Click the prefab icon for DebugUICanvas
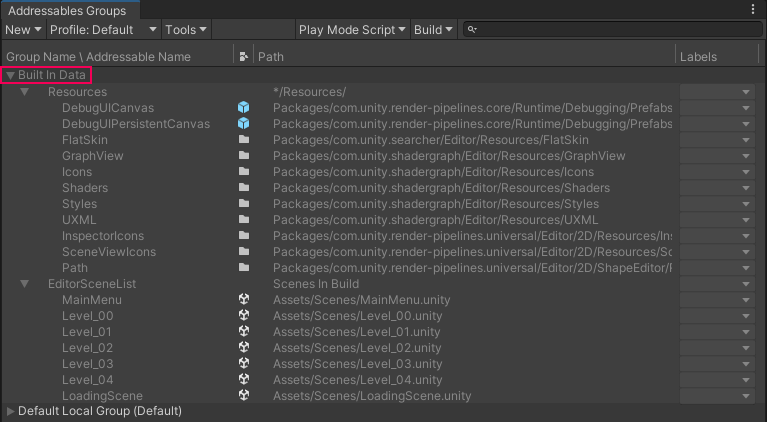Image resolution: width=767 pixels, height=422 pixels. pyautogui.click(x=243, y=108)
